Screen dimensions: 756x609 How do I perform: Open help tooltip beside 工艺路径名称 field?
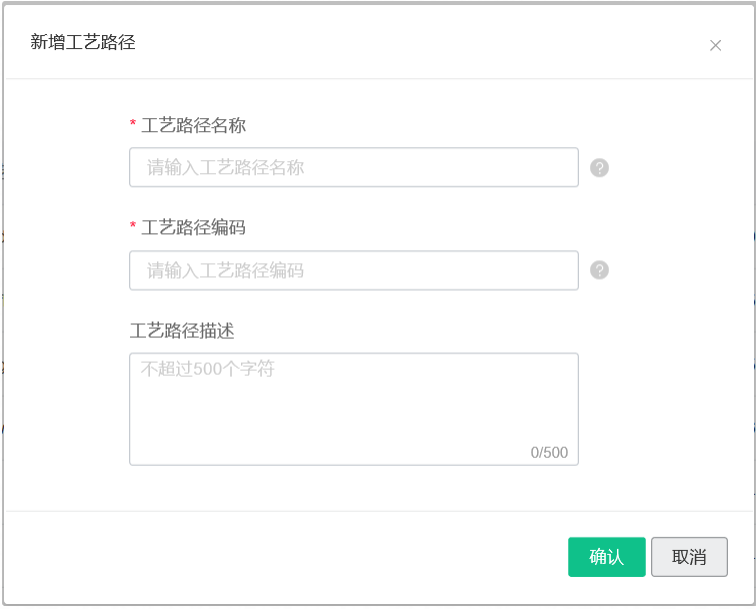click(599, 168)
